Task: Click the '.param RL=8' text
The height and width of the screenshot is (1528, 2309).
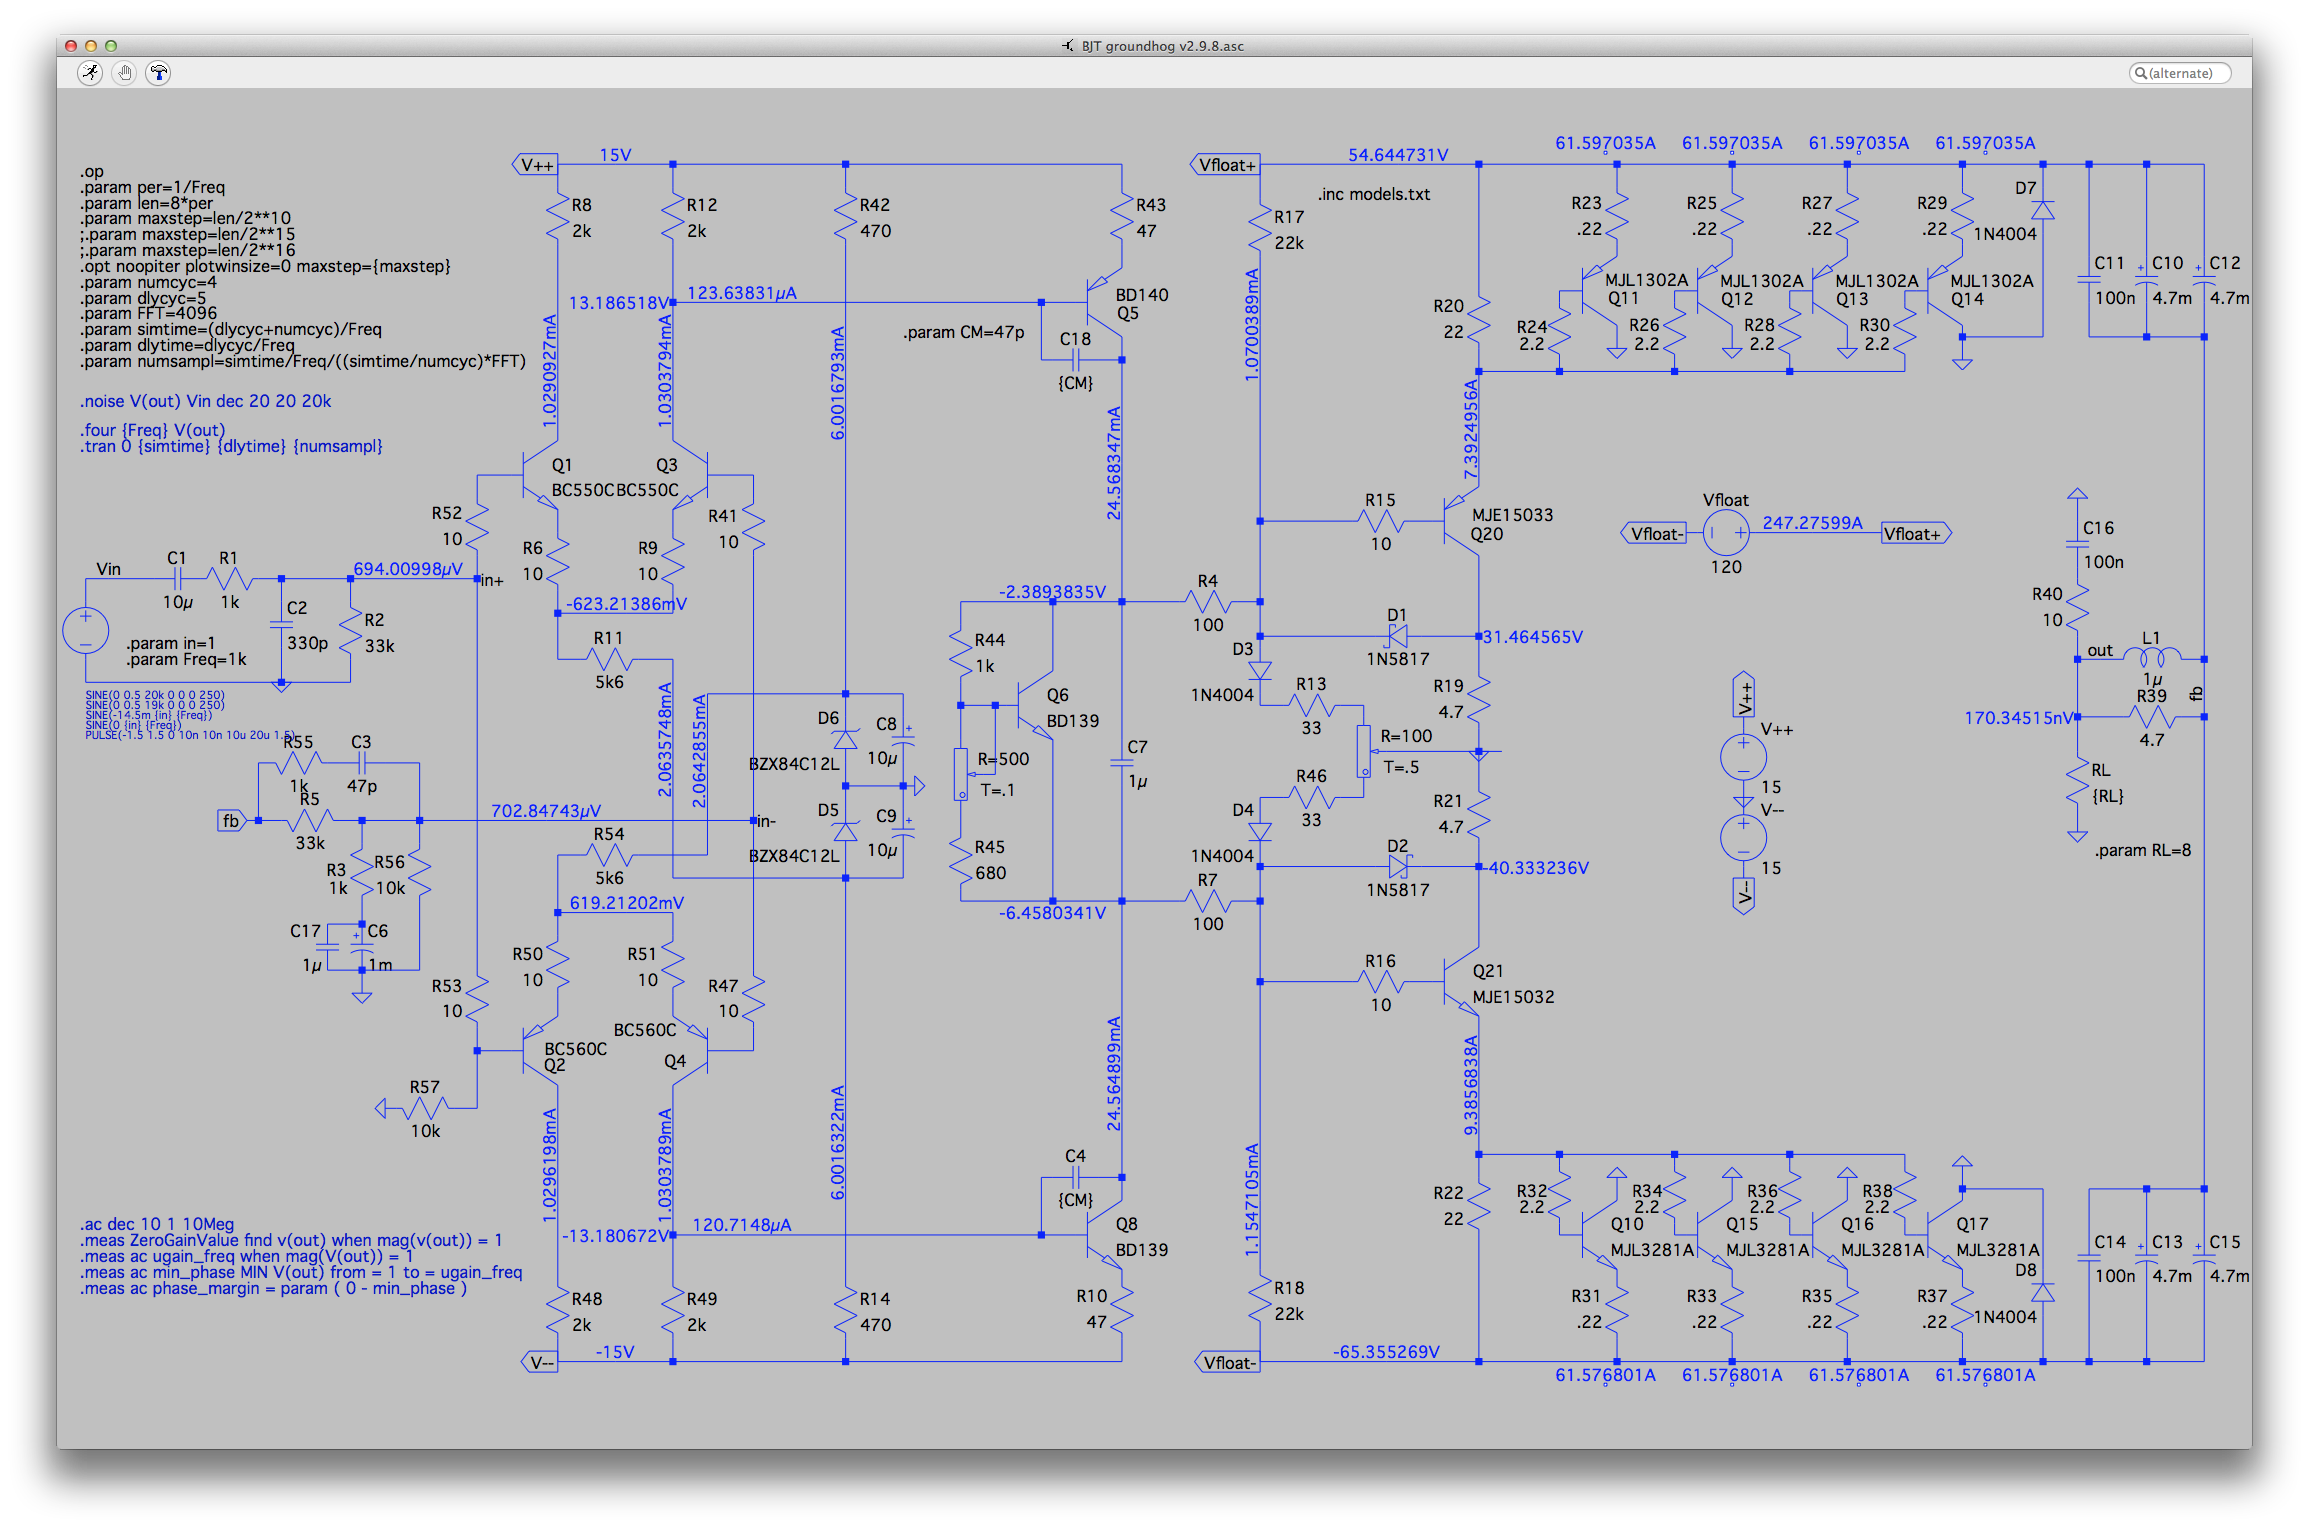Action: (x=2143, y=850)
